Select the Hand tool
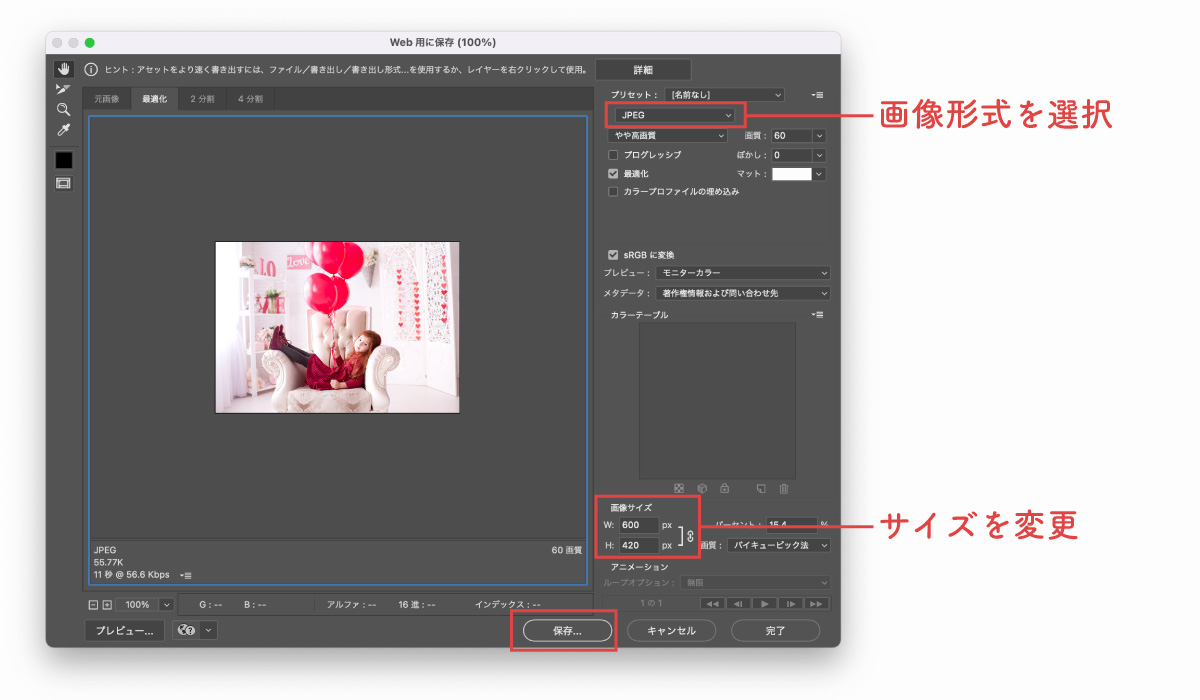Viewport: 1200px width, 700px height. [x=64, y=69]
